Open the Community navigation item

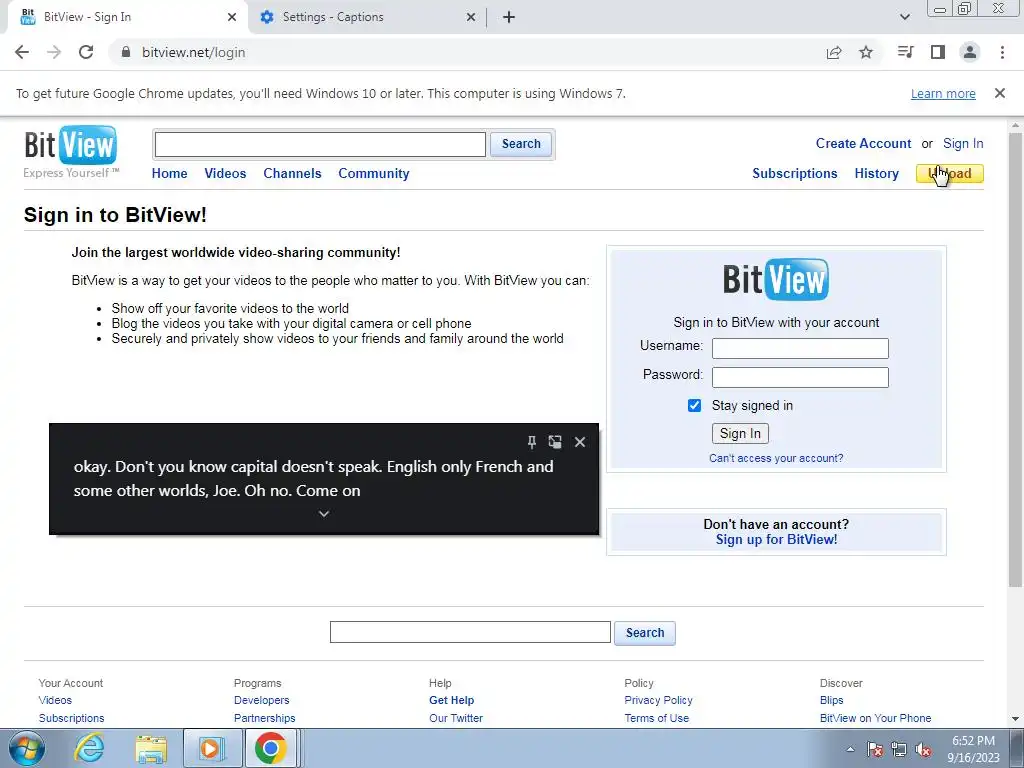pyautogui.click(x=374, y=174)
